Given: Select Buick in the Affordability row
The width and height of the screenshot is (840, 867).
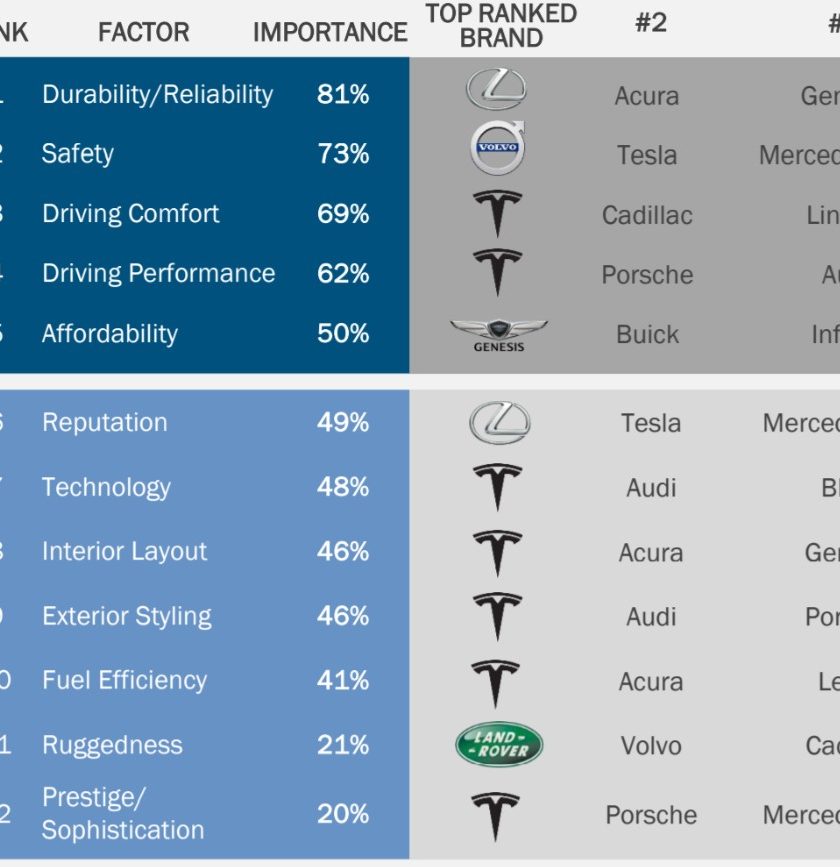Looking at the screenshot, I should click(x=648, y=335).
